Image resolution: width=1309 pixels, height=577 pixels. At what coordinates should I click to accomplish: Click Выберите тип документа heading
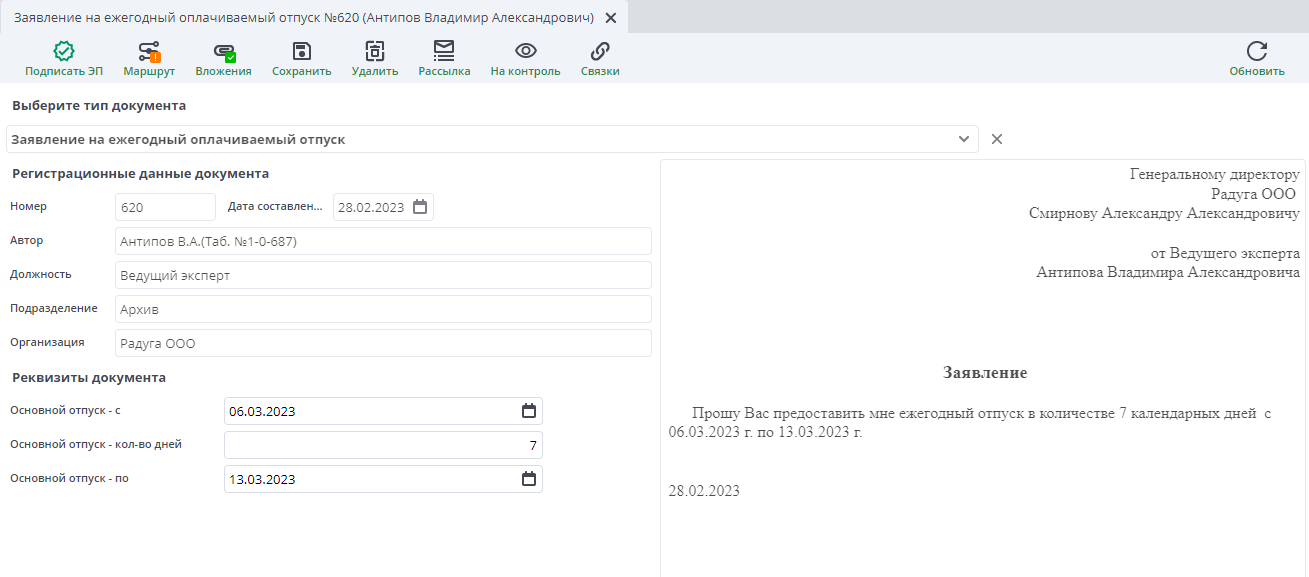99,105
